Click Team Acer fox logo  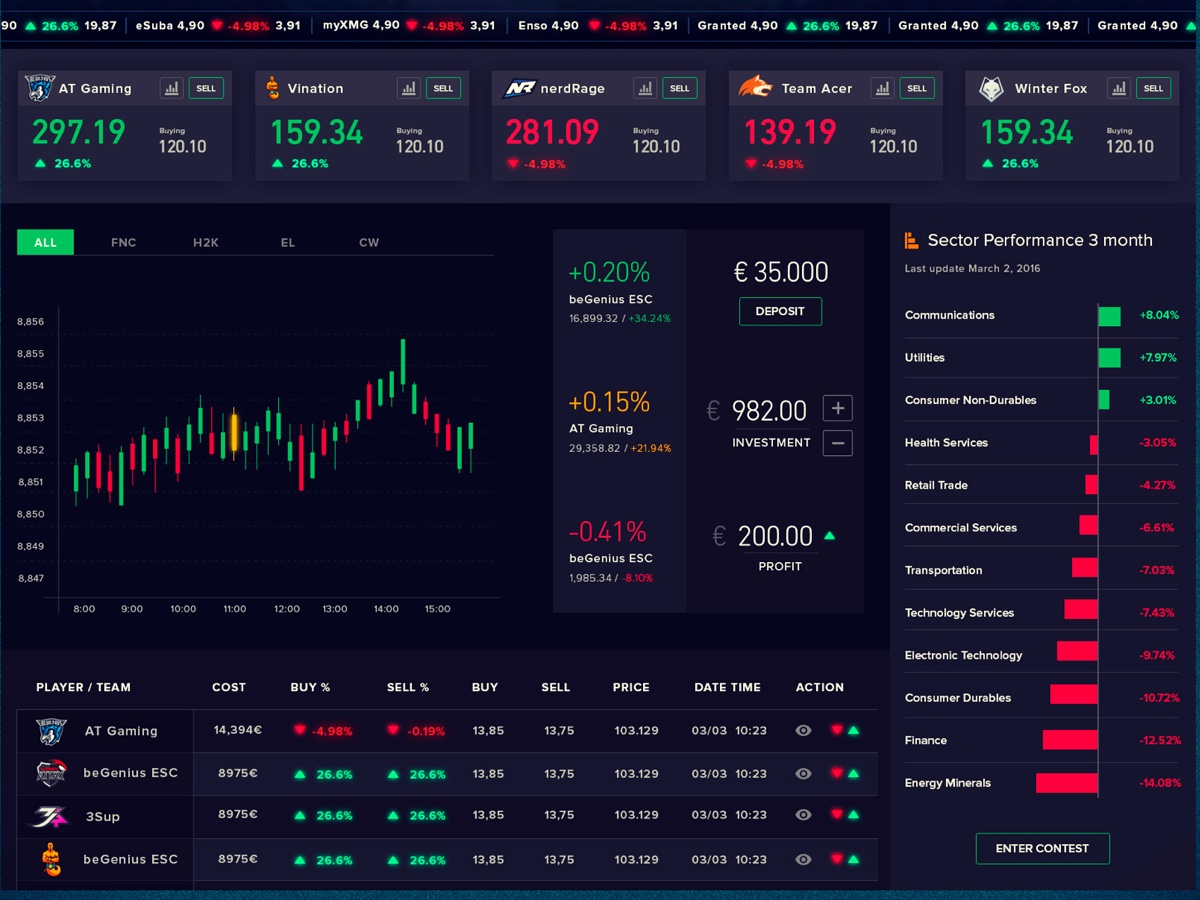(x=755, y=88)
